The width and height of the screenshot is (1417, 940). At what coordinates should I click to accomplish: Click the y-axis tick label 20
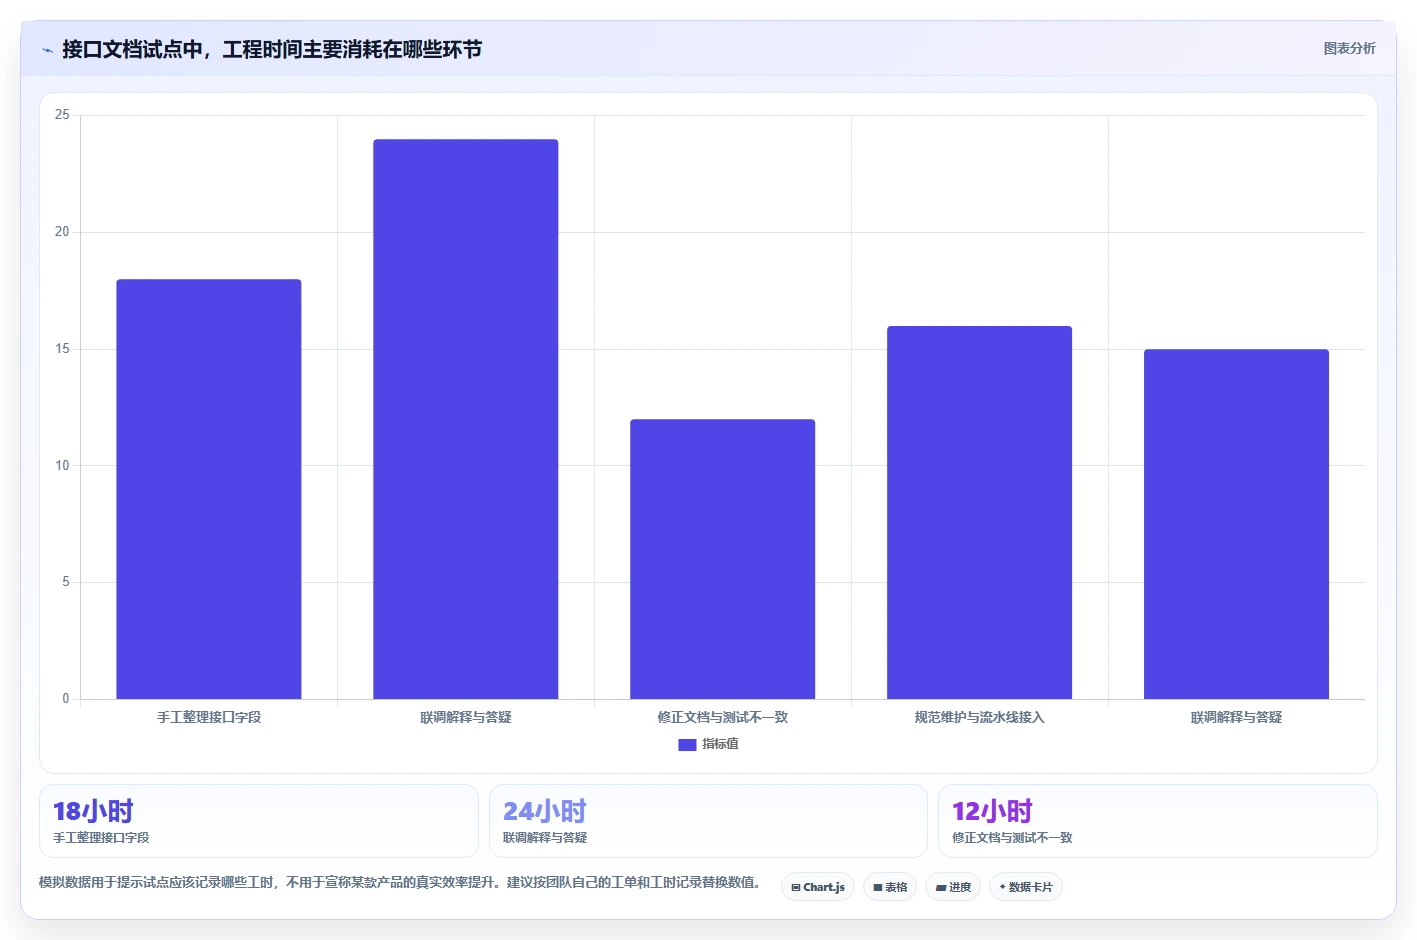click(x=63, y=232)
